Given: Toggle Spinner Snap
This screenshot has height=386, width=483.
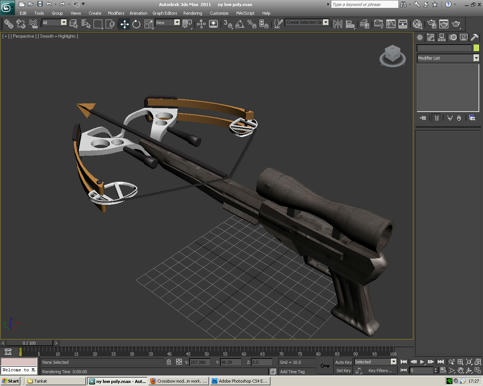Looking at the screenshot, I should pyautogui.click(x=264, y=24).
